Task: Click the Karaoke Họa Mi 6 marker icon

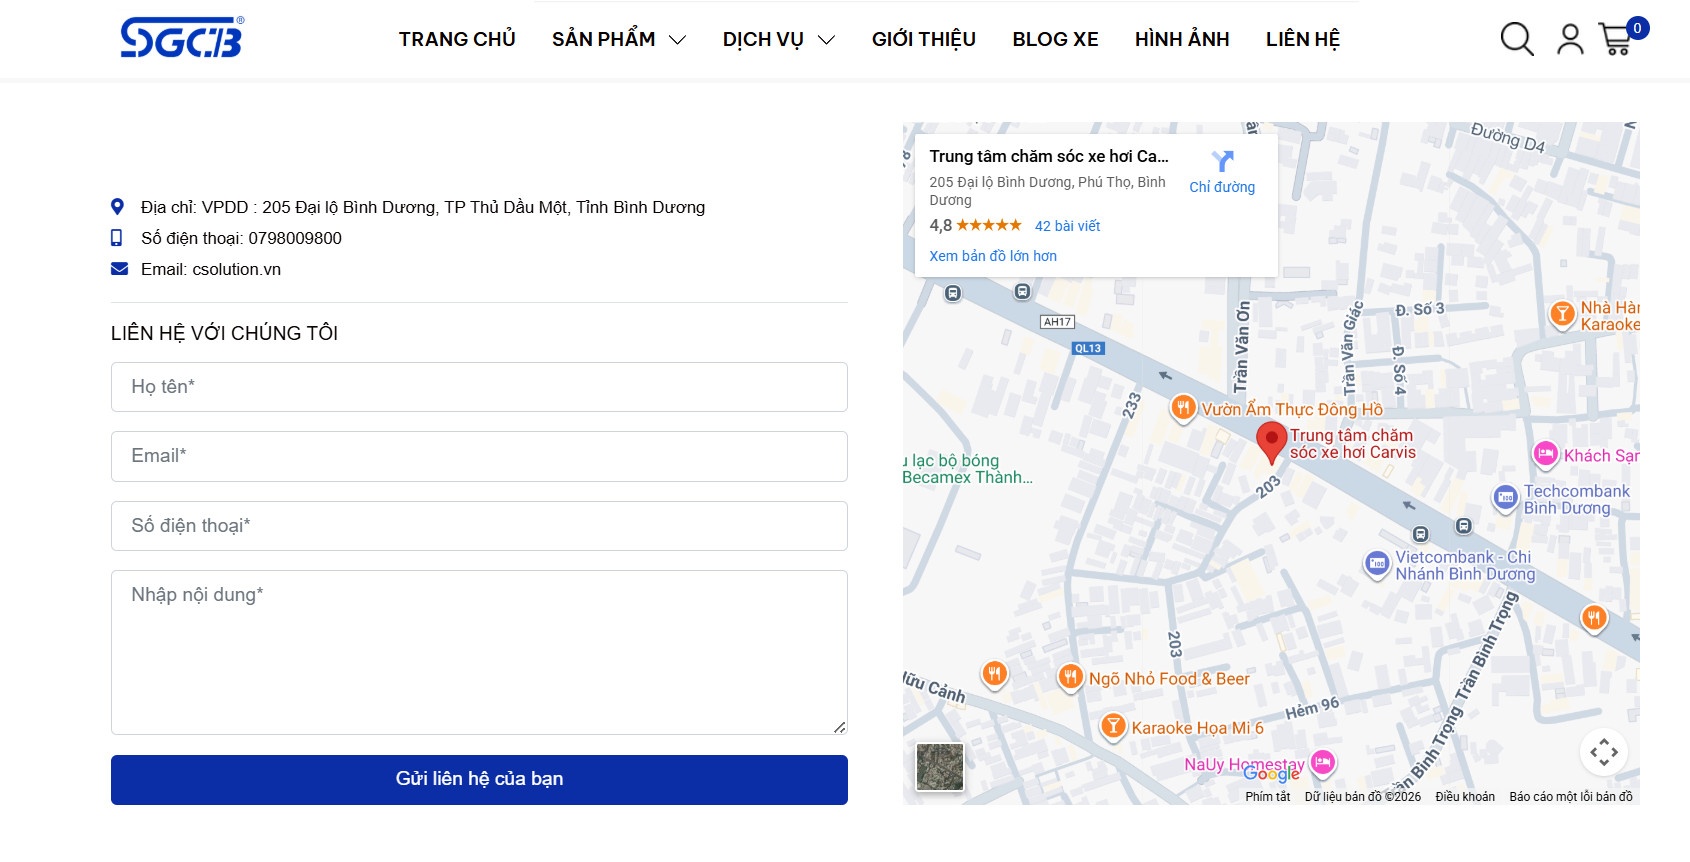Action: tap(1113, 726)
